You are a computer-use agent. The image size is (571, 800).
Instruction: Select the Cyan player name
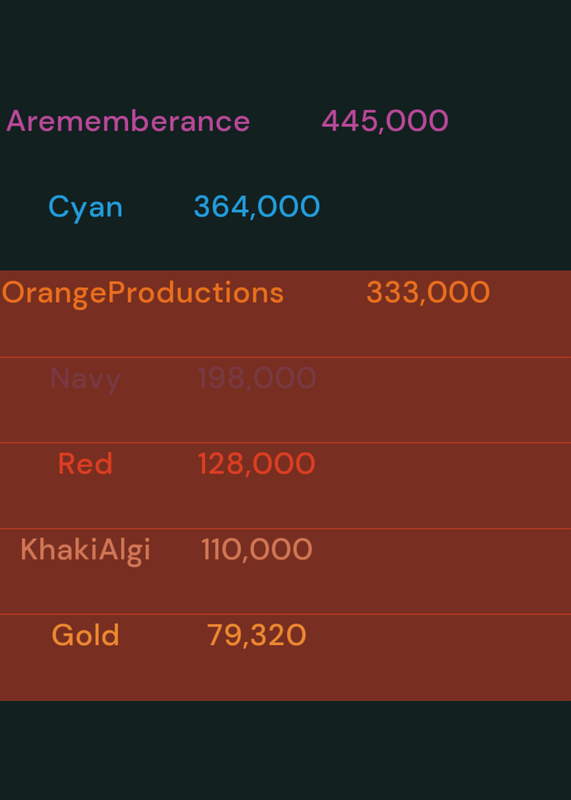86,207
